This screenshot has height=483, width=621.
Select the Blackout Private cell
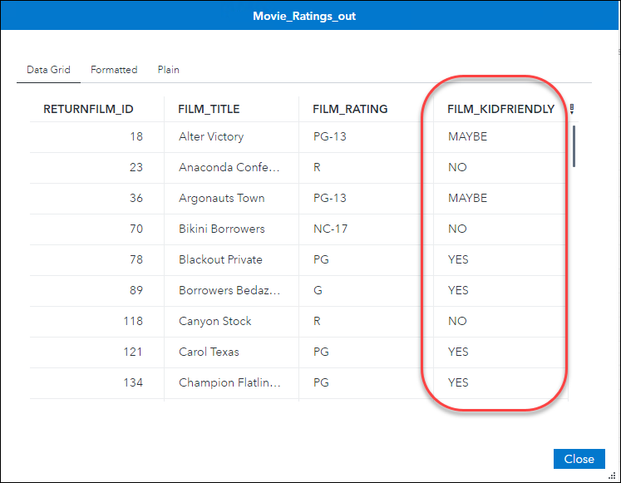click(x=220, y=260)
